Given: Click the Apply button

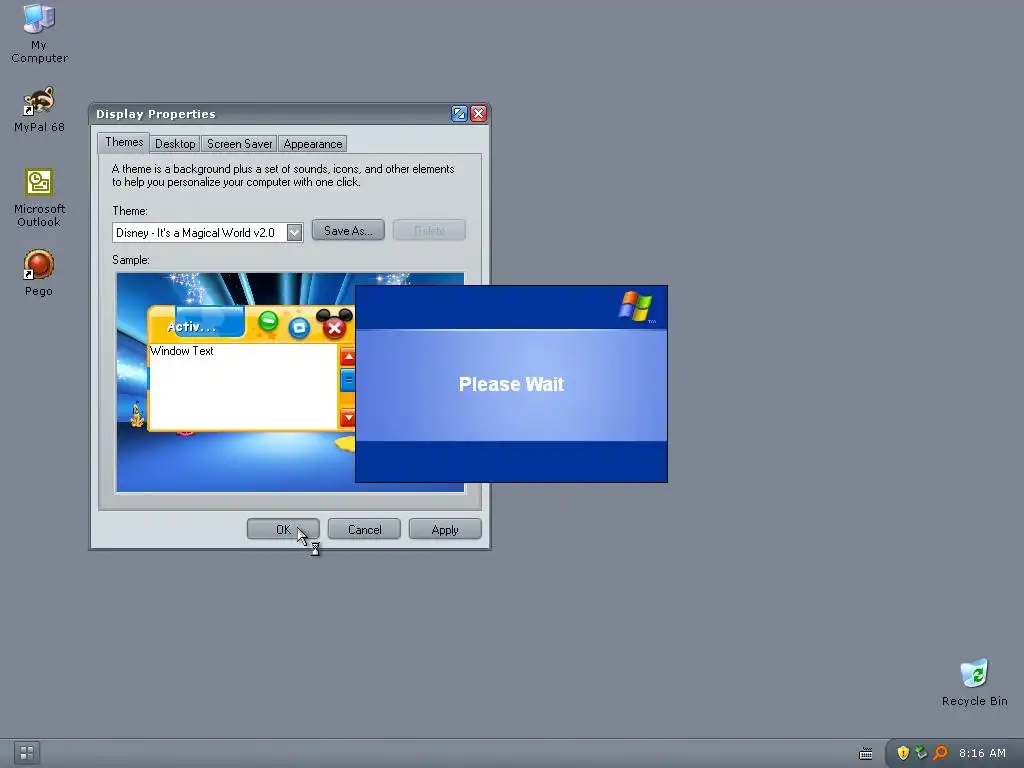Looking at the screenshot, I should pyautogui.click(x=445, y=530).
